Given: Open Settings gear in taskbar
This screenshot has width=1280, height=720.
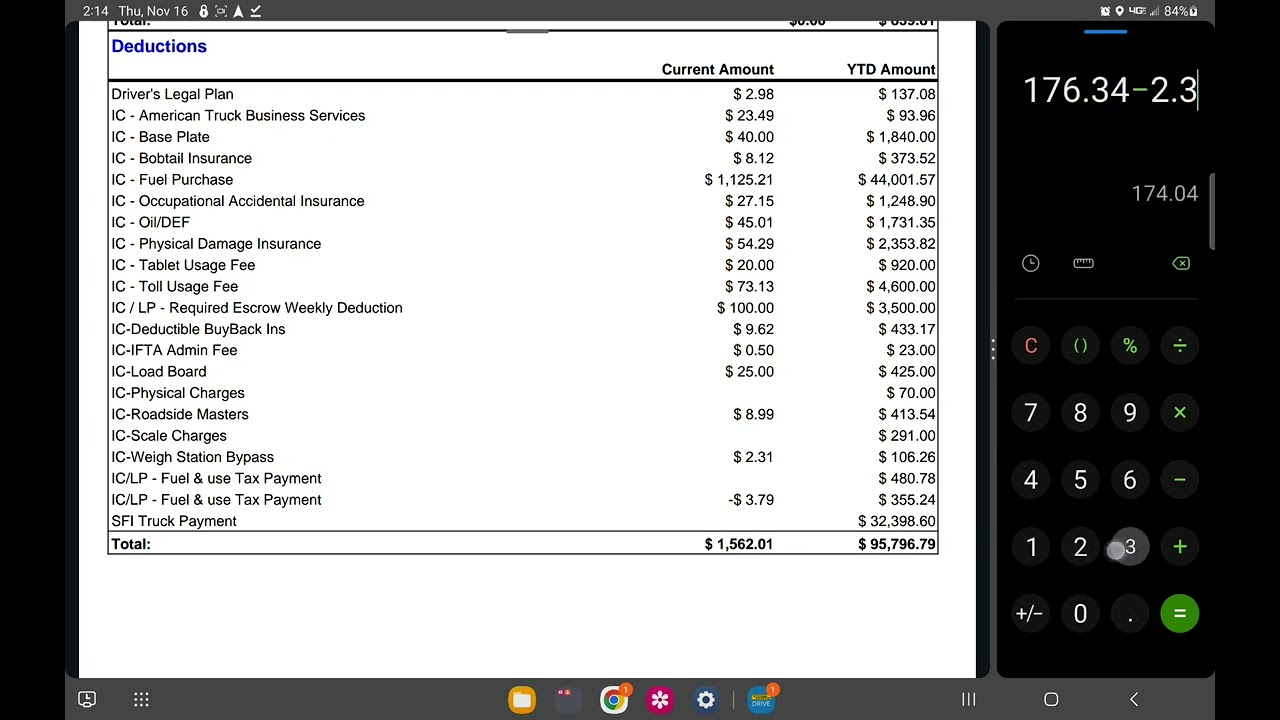Looking at the screenshot, I should [x=706, y=700].
